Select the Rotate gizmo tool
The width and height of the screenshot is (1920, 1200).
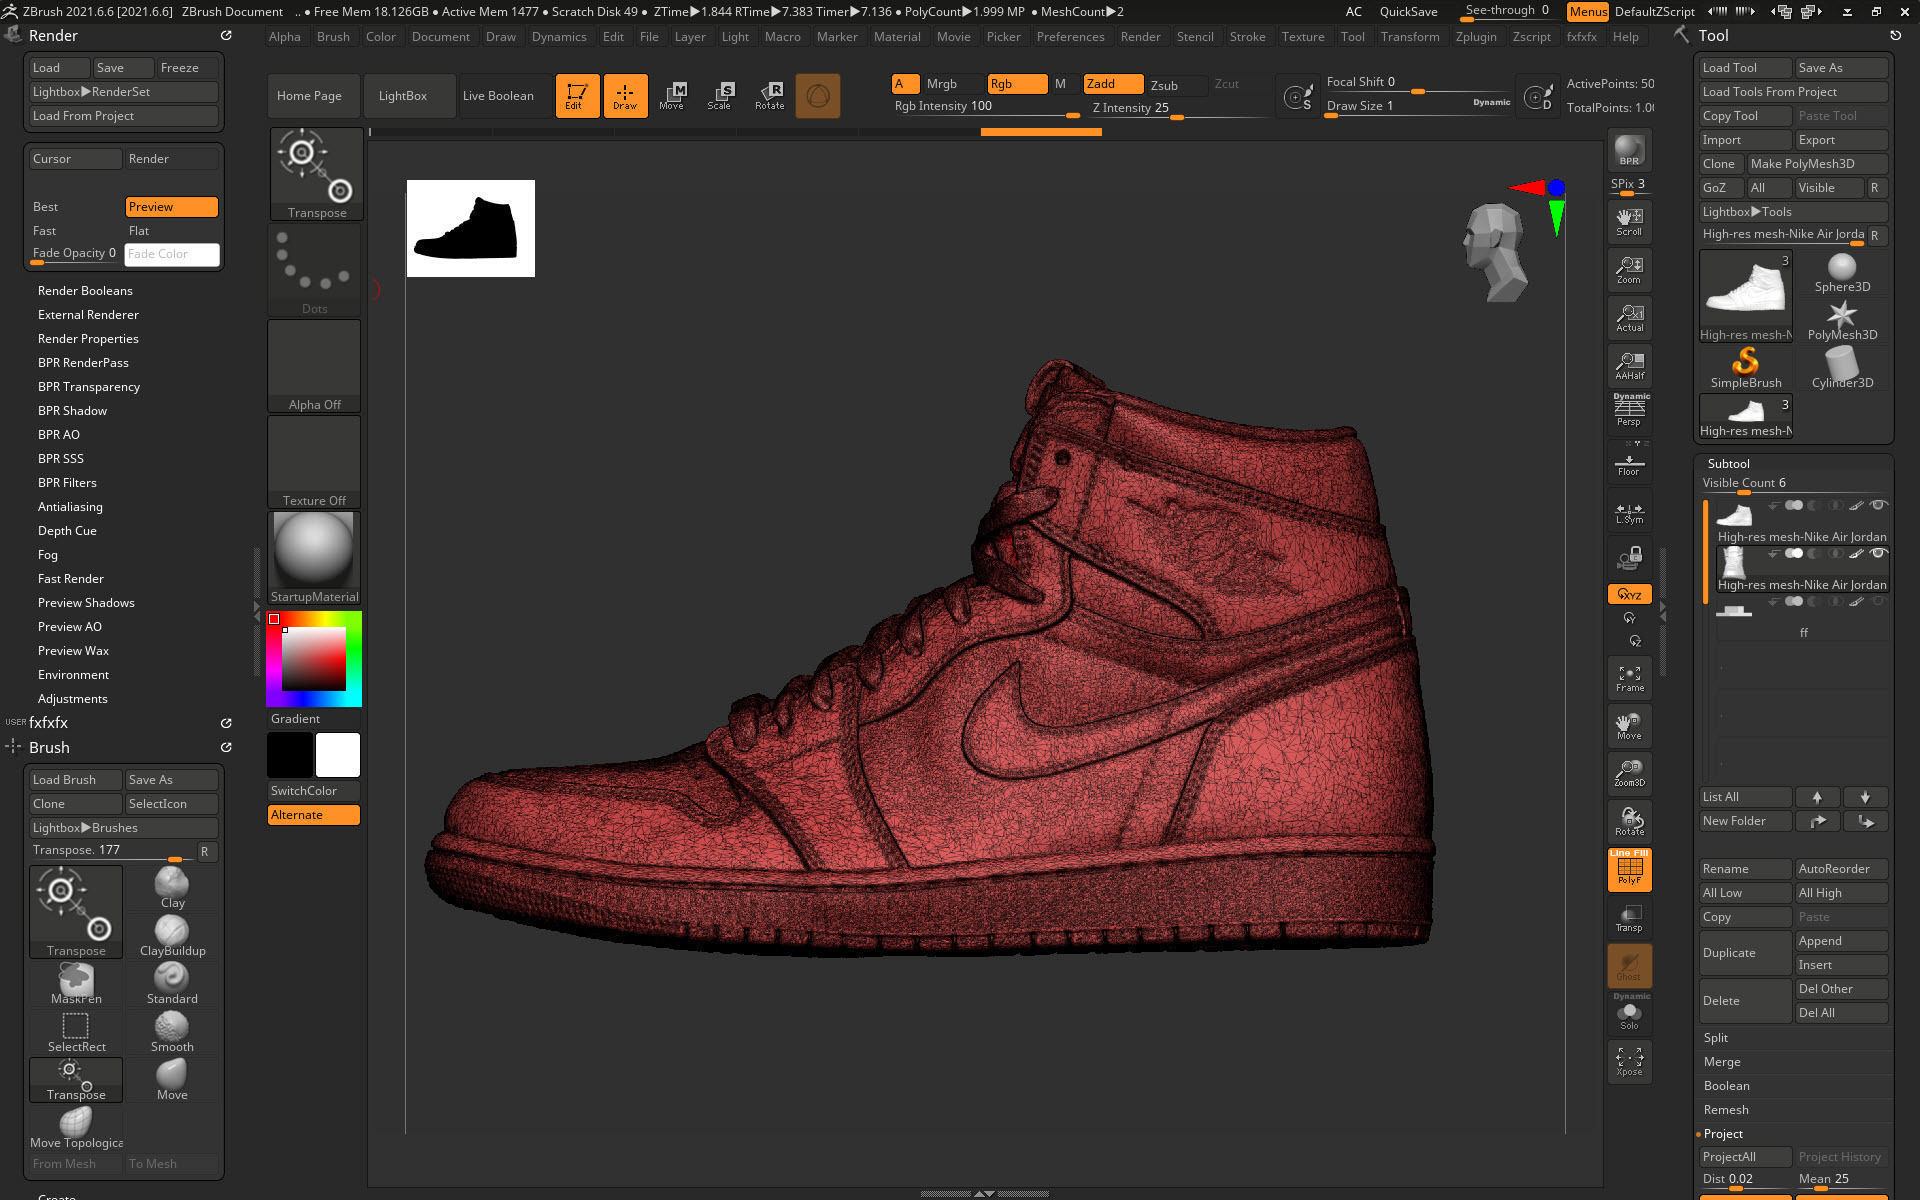[769, 96]
